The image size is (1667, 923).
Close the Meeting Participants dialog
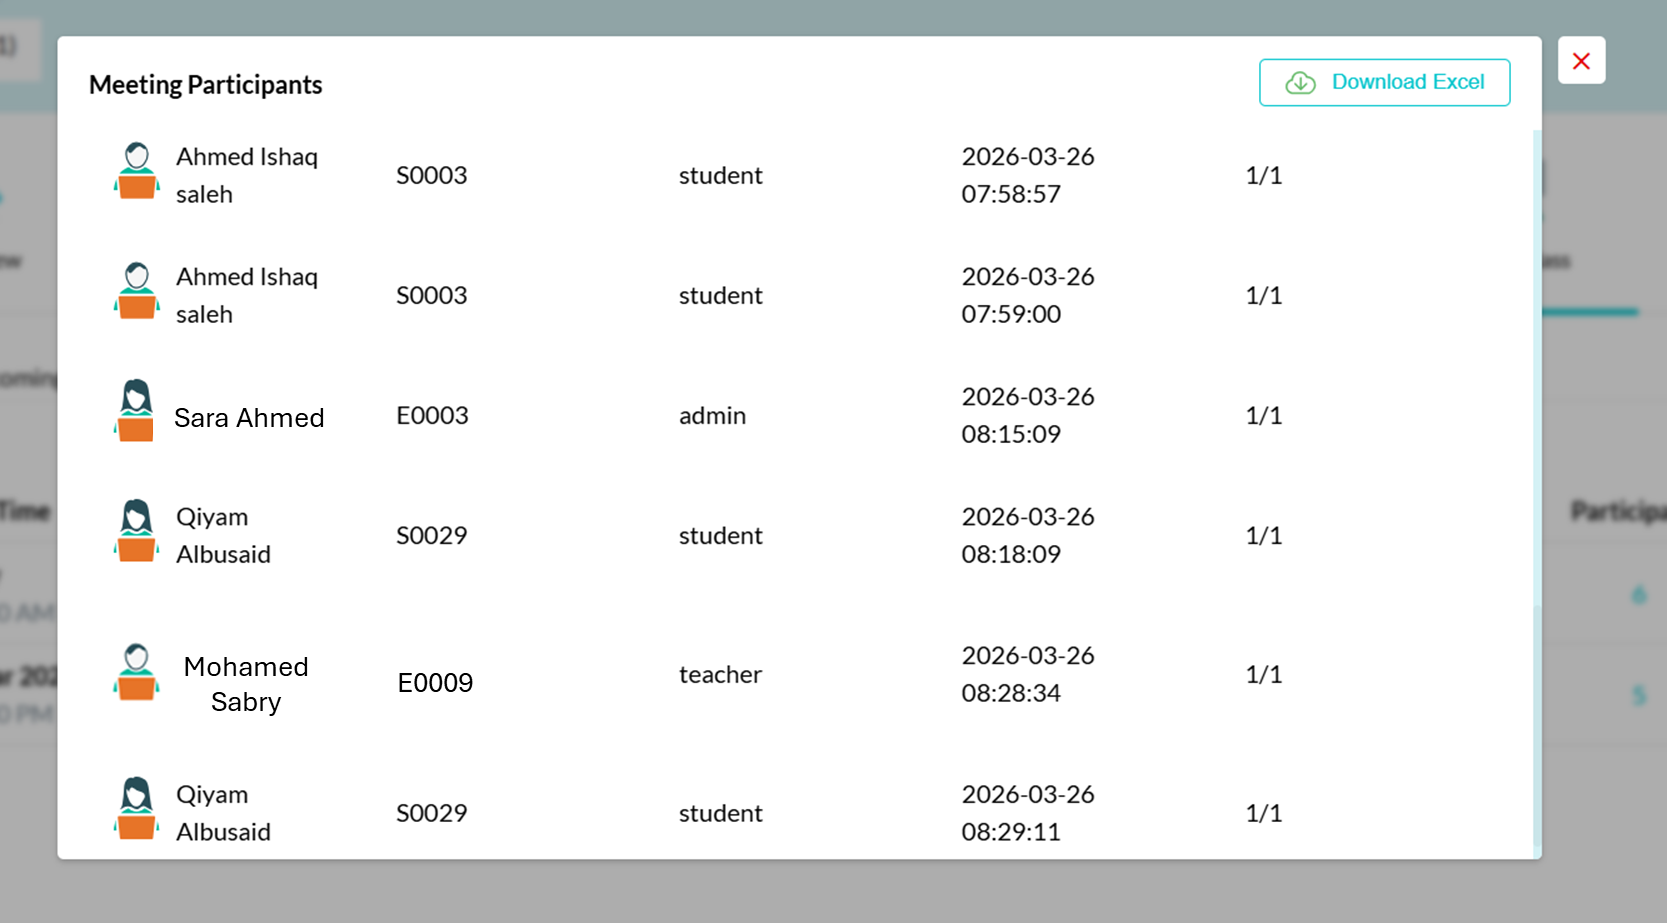(x=1581, y=61)
